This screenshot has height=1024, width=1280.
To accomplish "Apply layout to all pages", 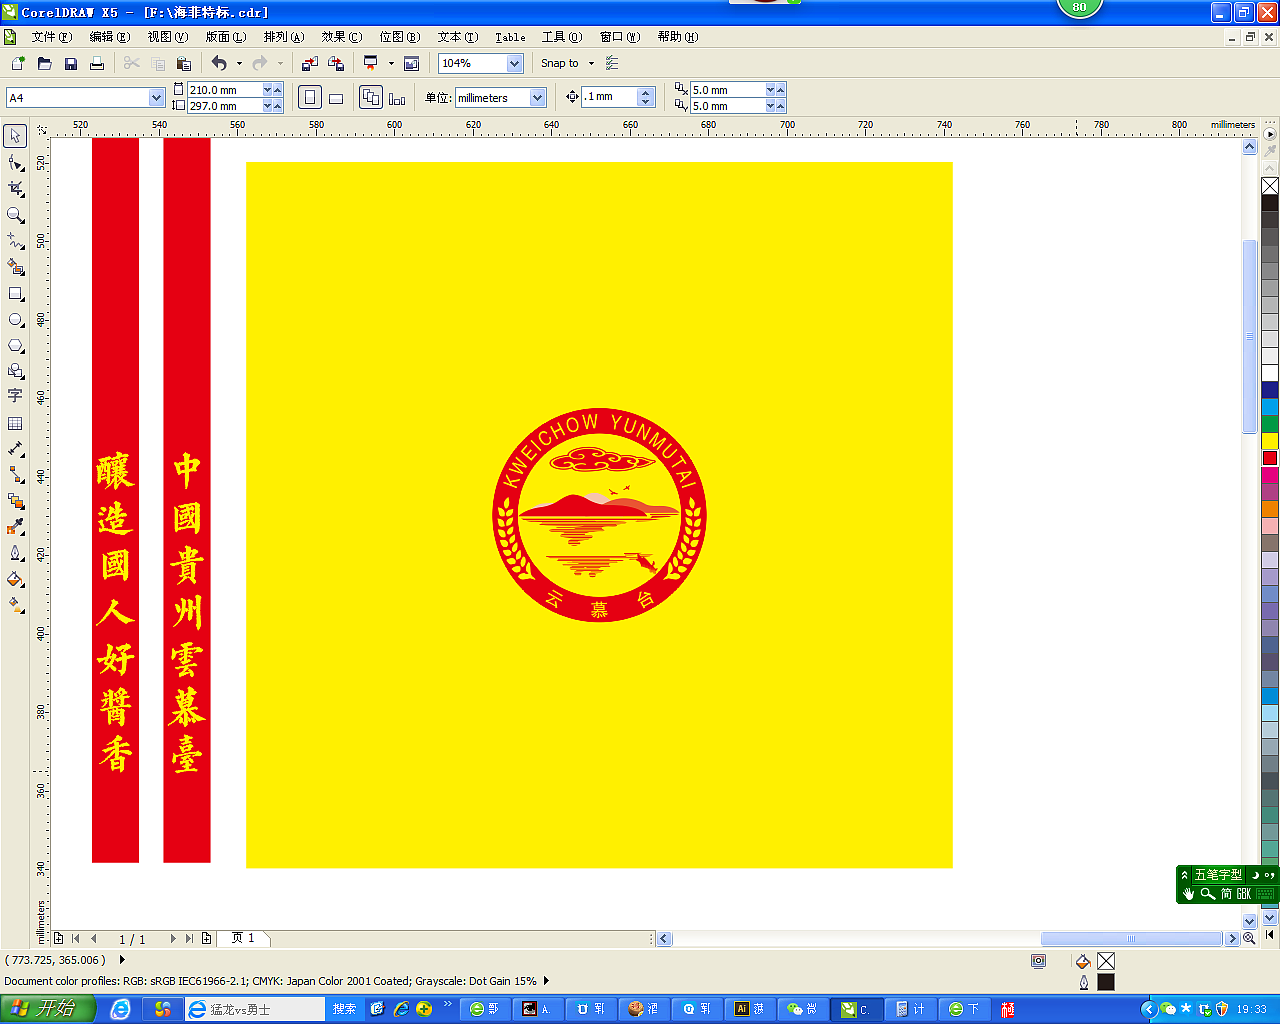I will point(371,97).
